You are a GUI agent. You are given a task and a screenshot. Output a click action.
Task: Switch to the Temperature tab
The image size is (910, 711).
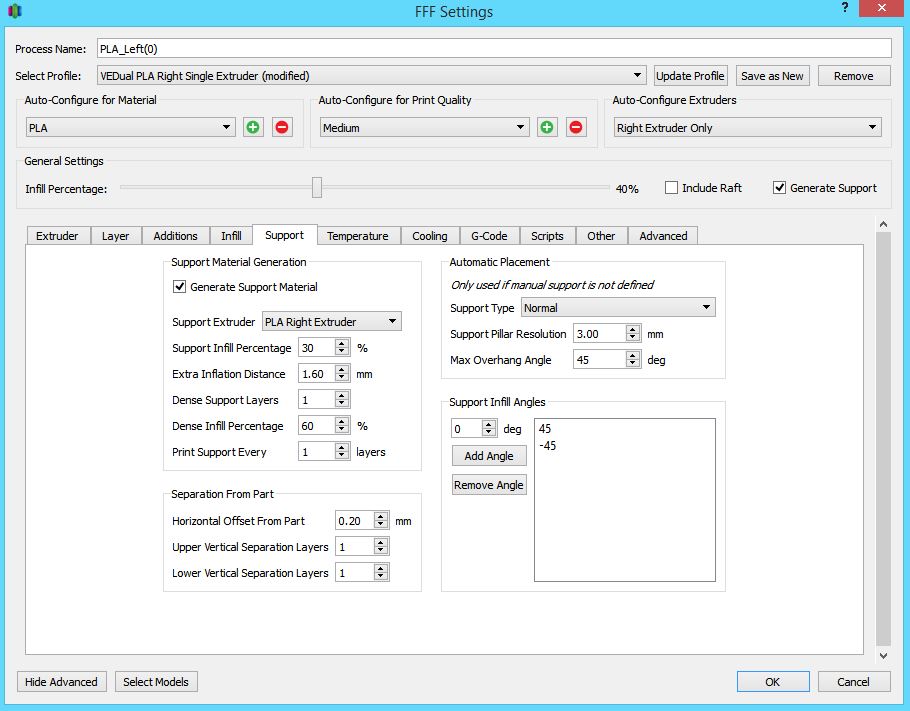(357, 236)
